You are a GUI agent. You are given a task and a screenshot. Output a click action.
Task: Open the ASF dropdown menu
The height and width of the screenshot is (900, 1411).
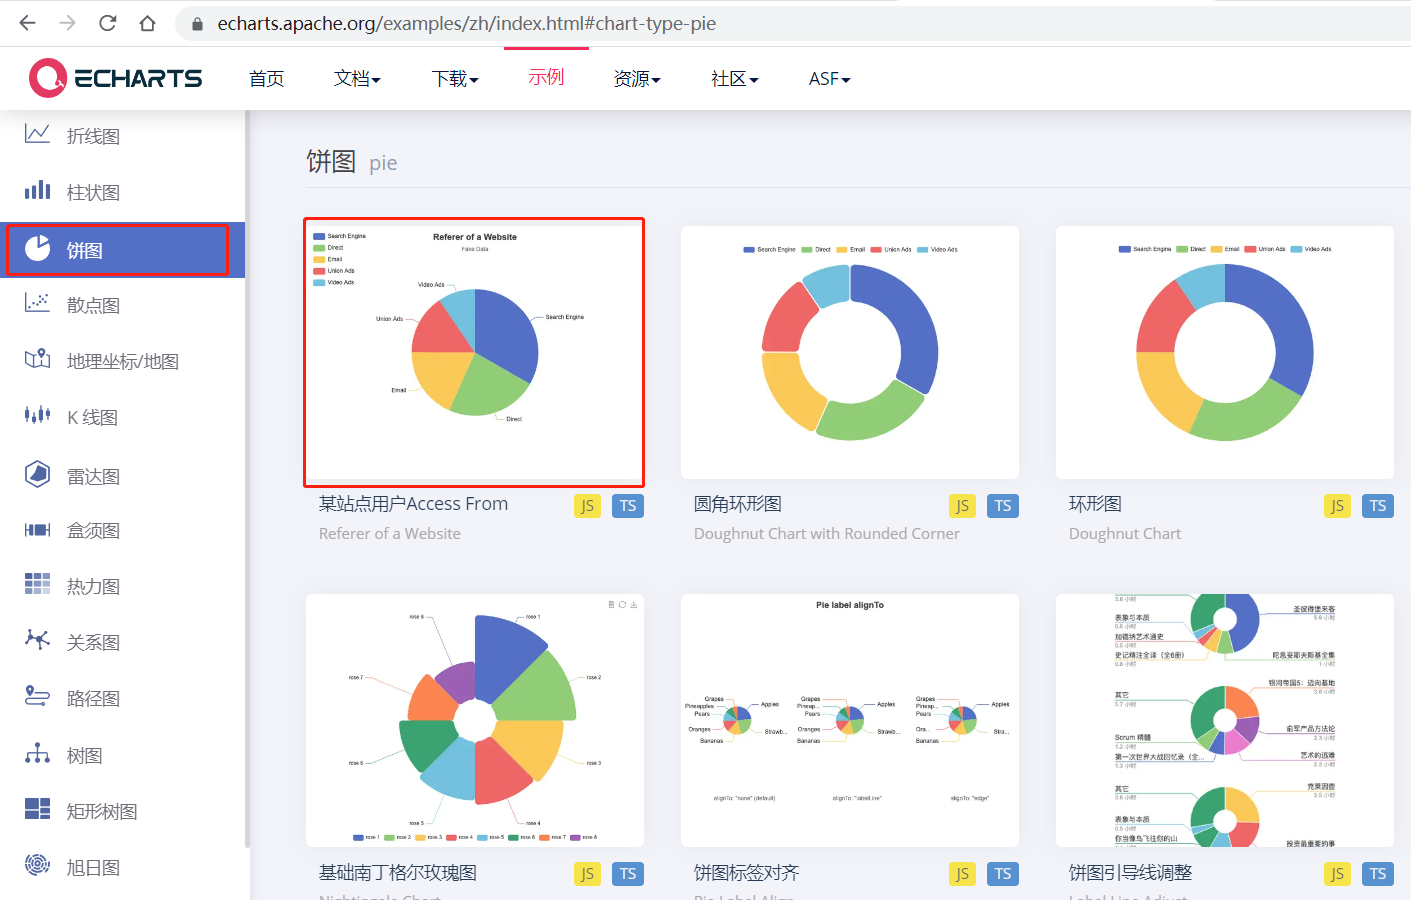click(828, 77)
